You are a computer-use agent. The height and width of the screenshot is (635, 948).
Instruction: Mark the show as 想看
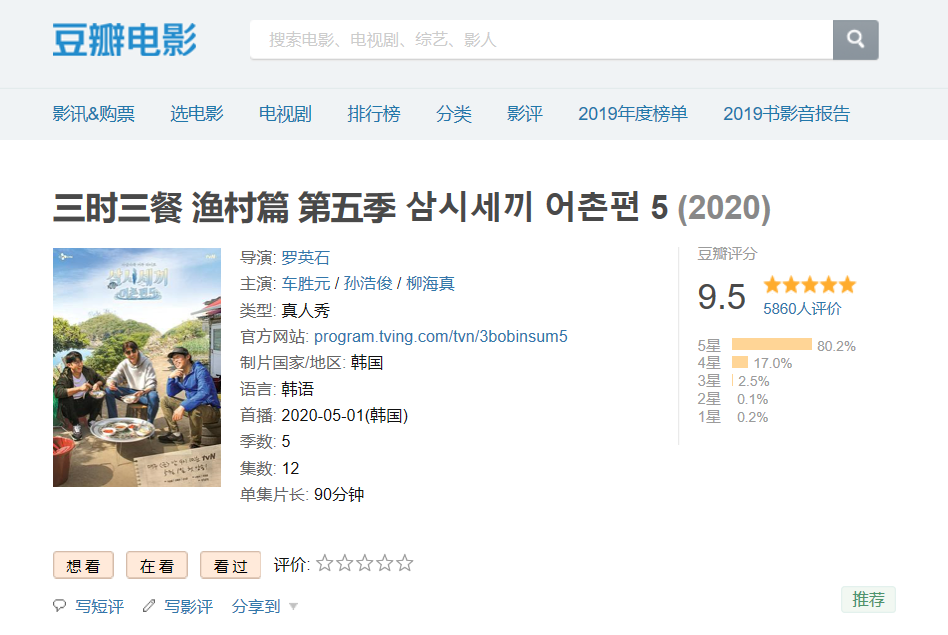click(x=83, y=566)
